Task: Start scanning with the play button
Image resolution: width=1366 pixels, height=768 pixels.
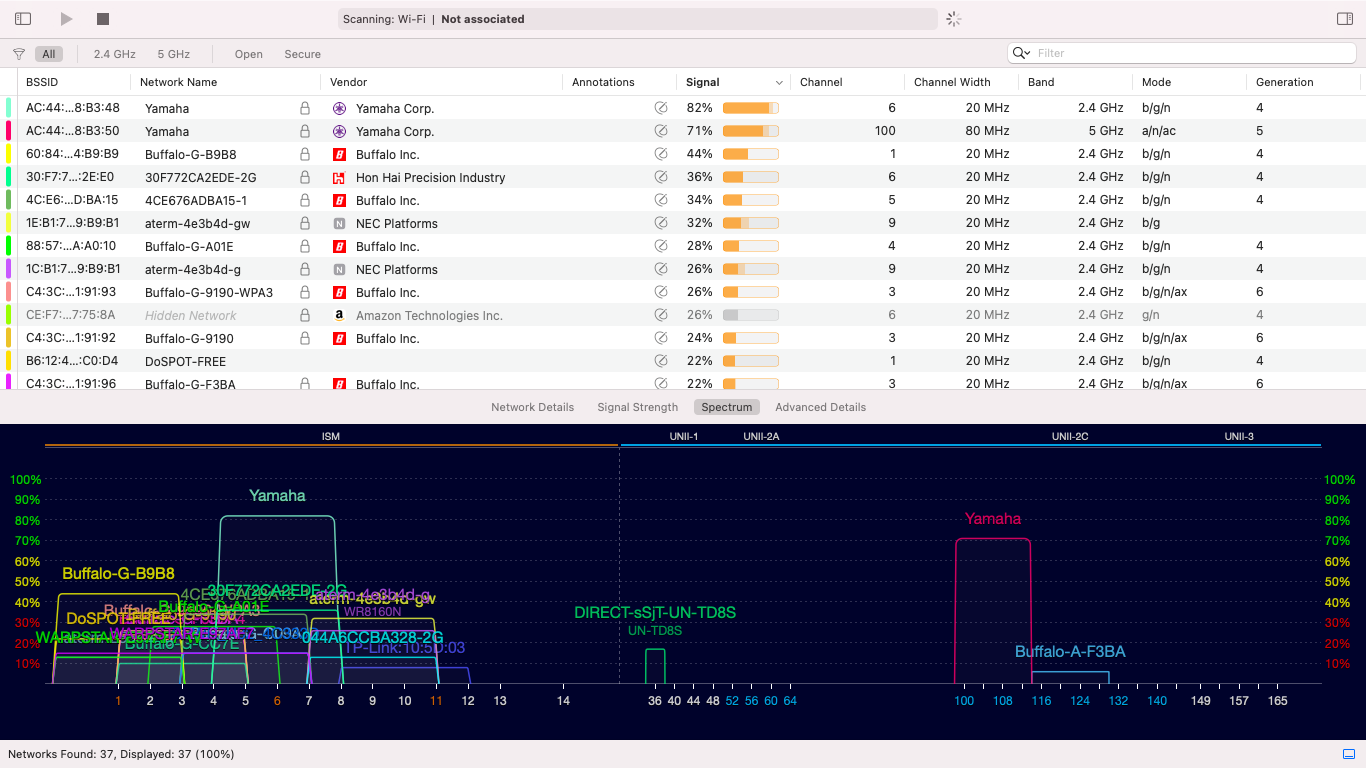Action: click(x=66, y=19)
